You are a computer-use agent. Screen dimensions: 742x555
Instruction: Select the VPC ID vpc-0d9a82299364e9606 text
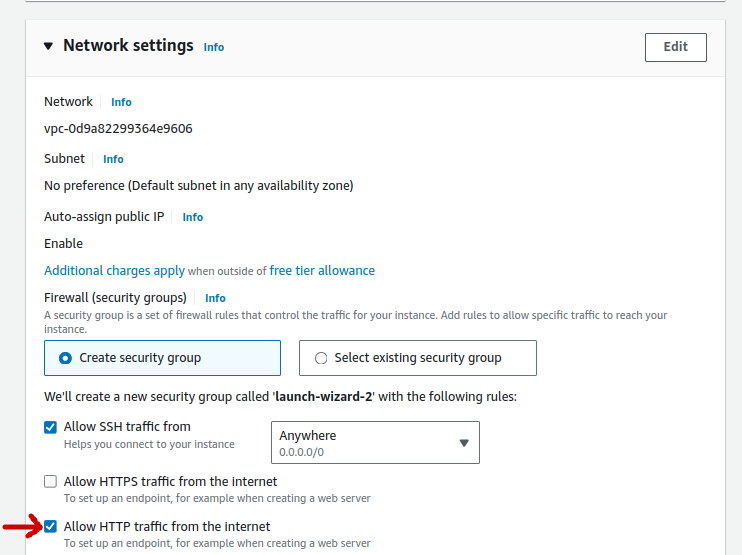pyautogui.click(x=118, y=129)
